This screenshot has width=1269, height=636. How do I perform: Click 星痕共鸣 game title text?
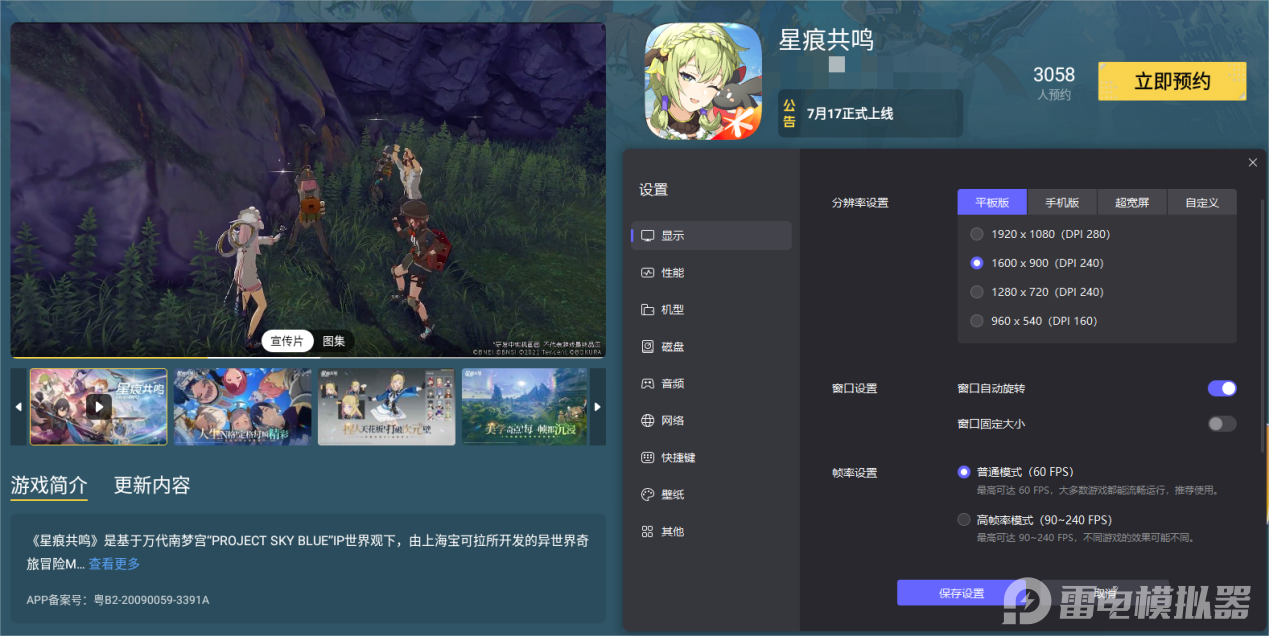click(x=826, y=40)
